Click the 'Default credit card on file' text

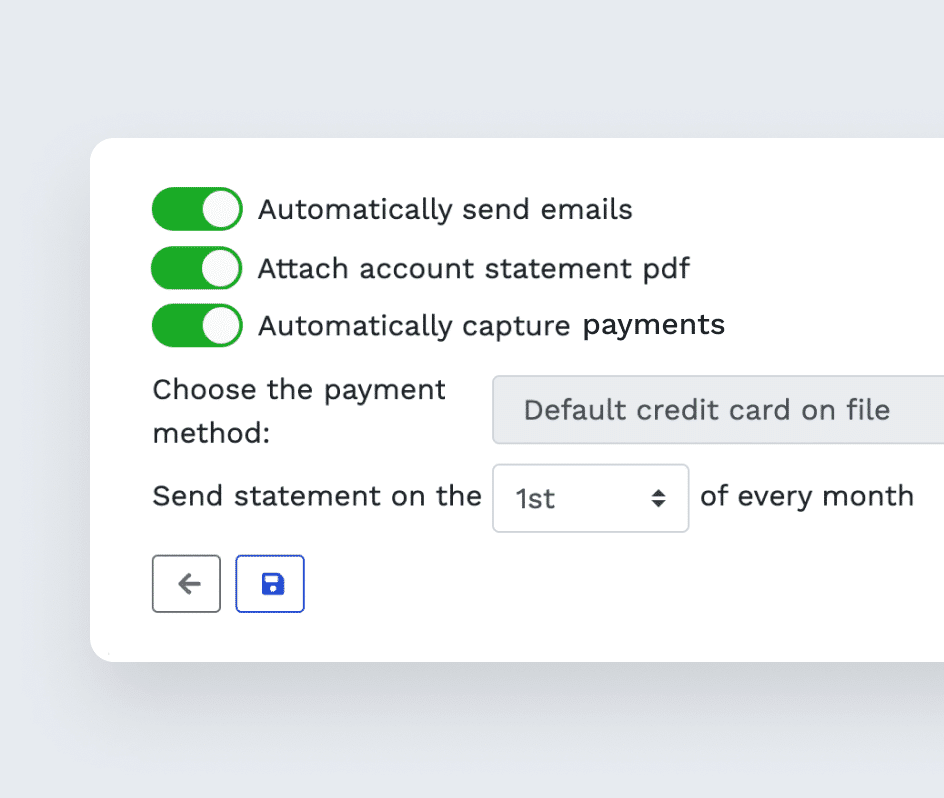click(x=707, y=410)
